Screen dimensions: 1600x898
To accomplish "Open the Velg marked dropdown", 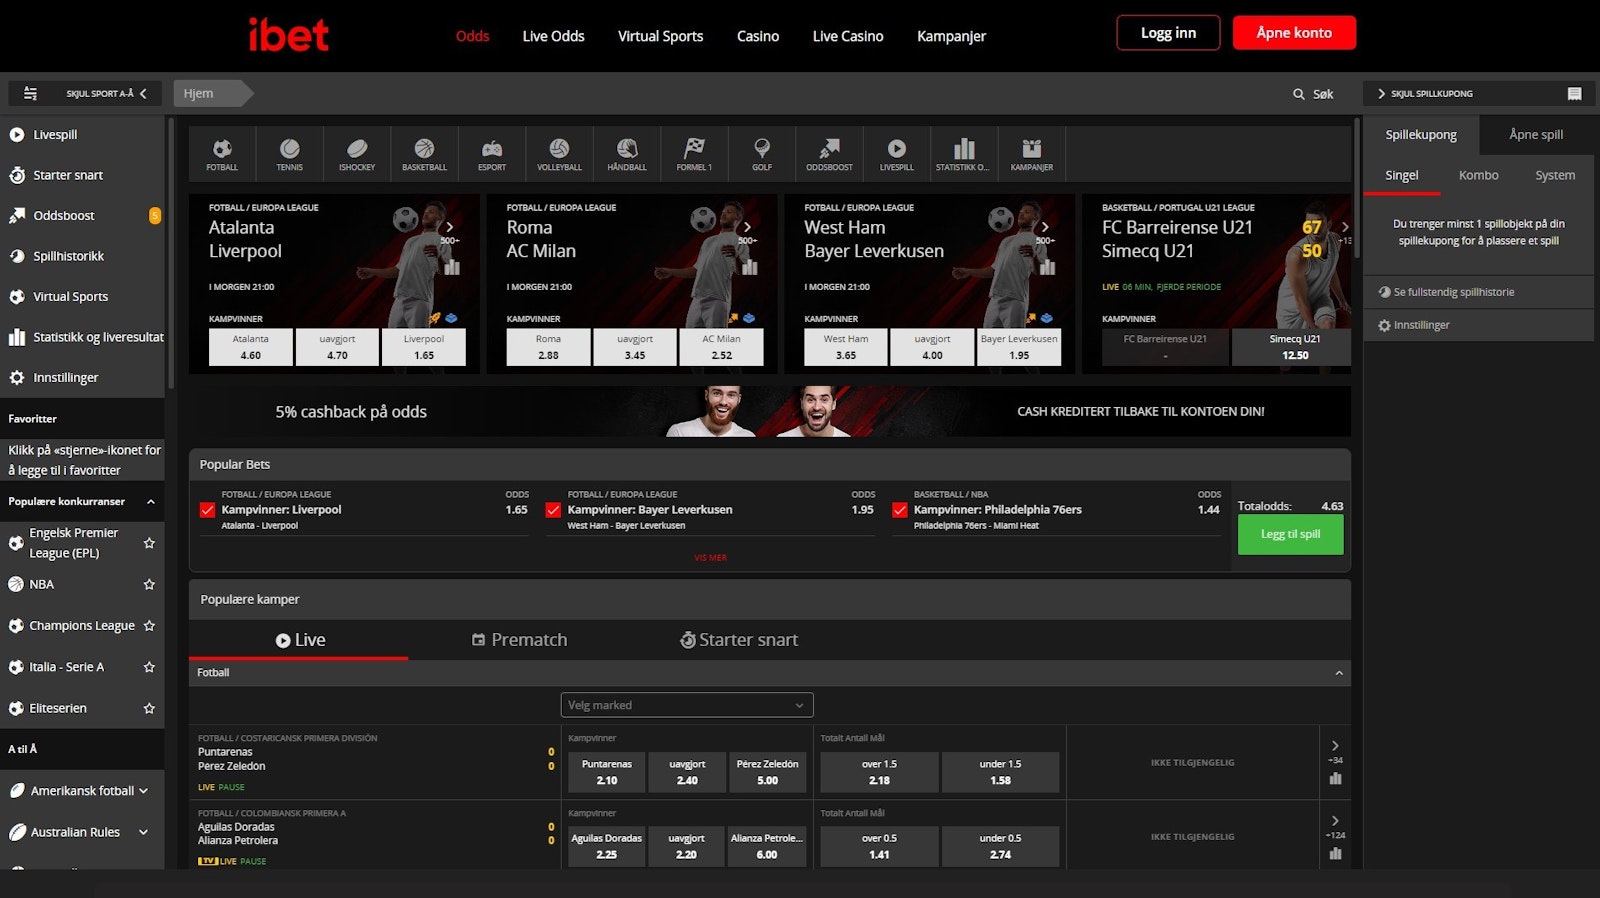I will [687, 705].
